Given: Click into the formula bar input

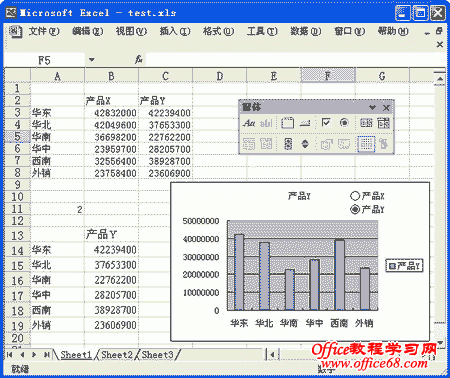Looking at the screenshot, I should [x=295, y=60].
